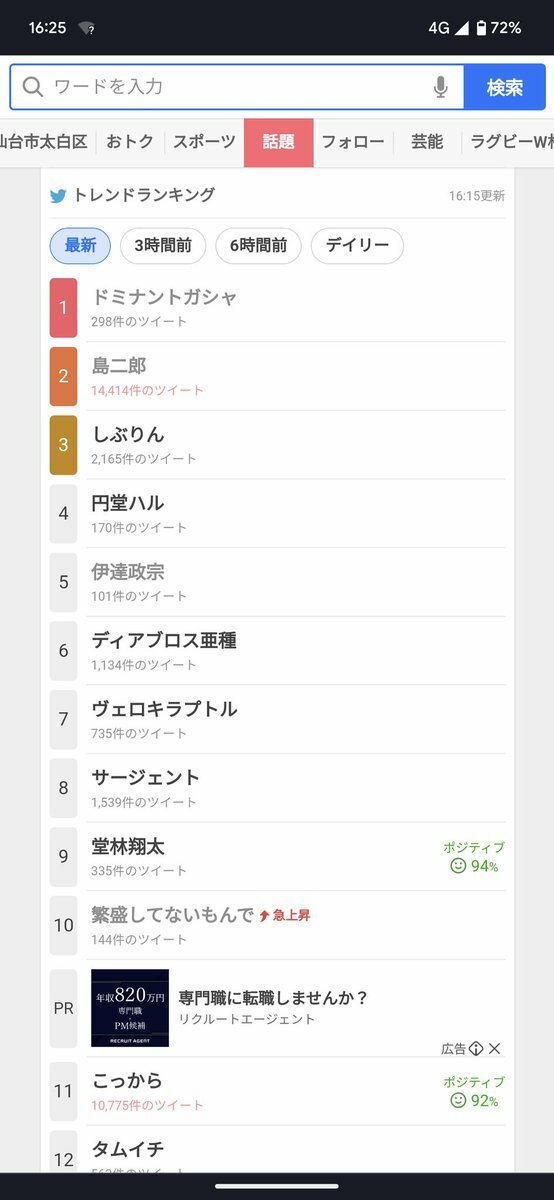Screen dimensions: 554x1200
Task: Tap the Twitter bird icon beside トレンドランキング
Action: click(x=59, y=196)
